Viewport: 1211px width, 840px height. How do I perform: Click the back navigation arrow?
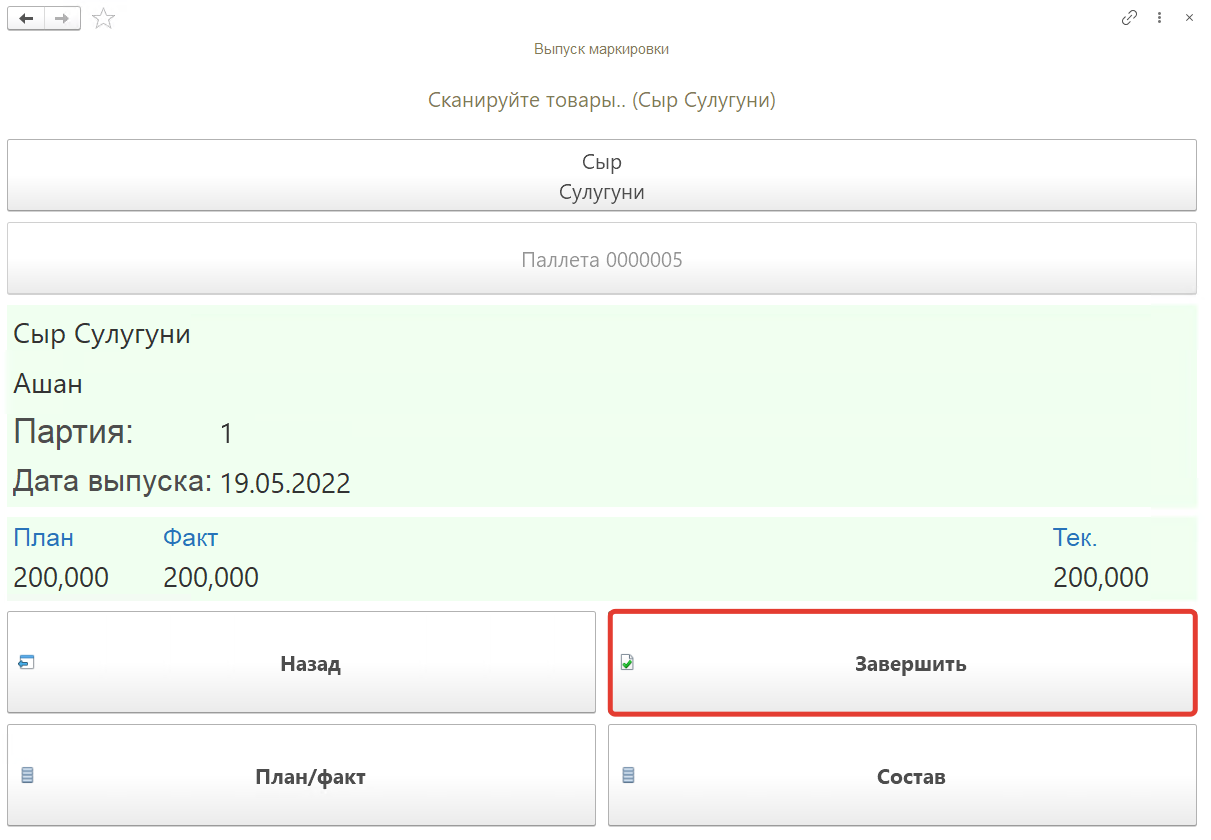[26, 18]
